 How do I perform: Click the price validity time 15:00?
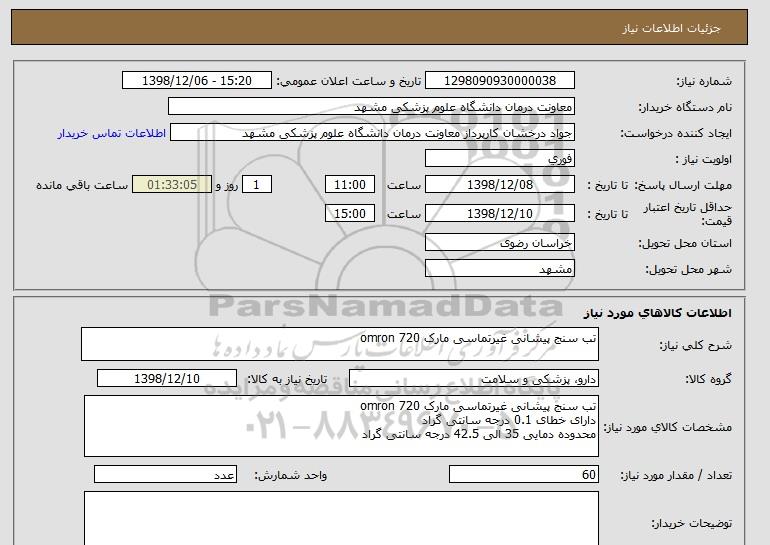pos(350,214)
